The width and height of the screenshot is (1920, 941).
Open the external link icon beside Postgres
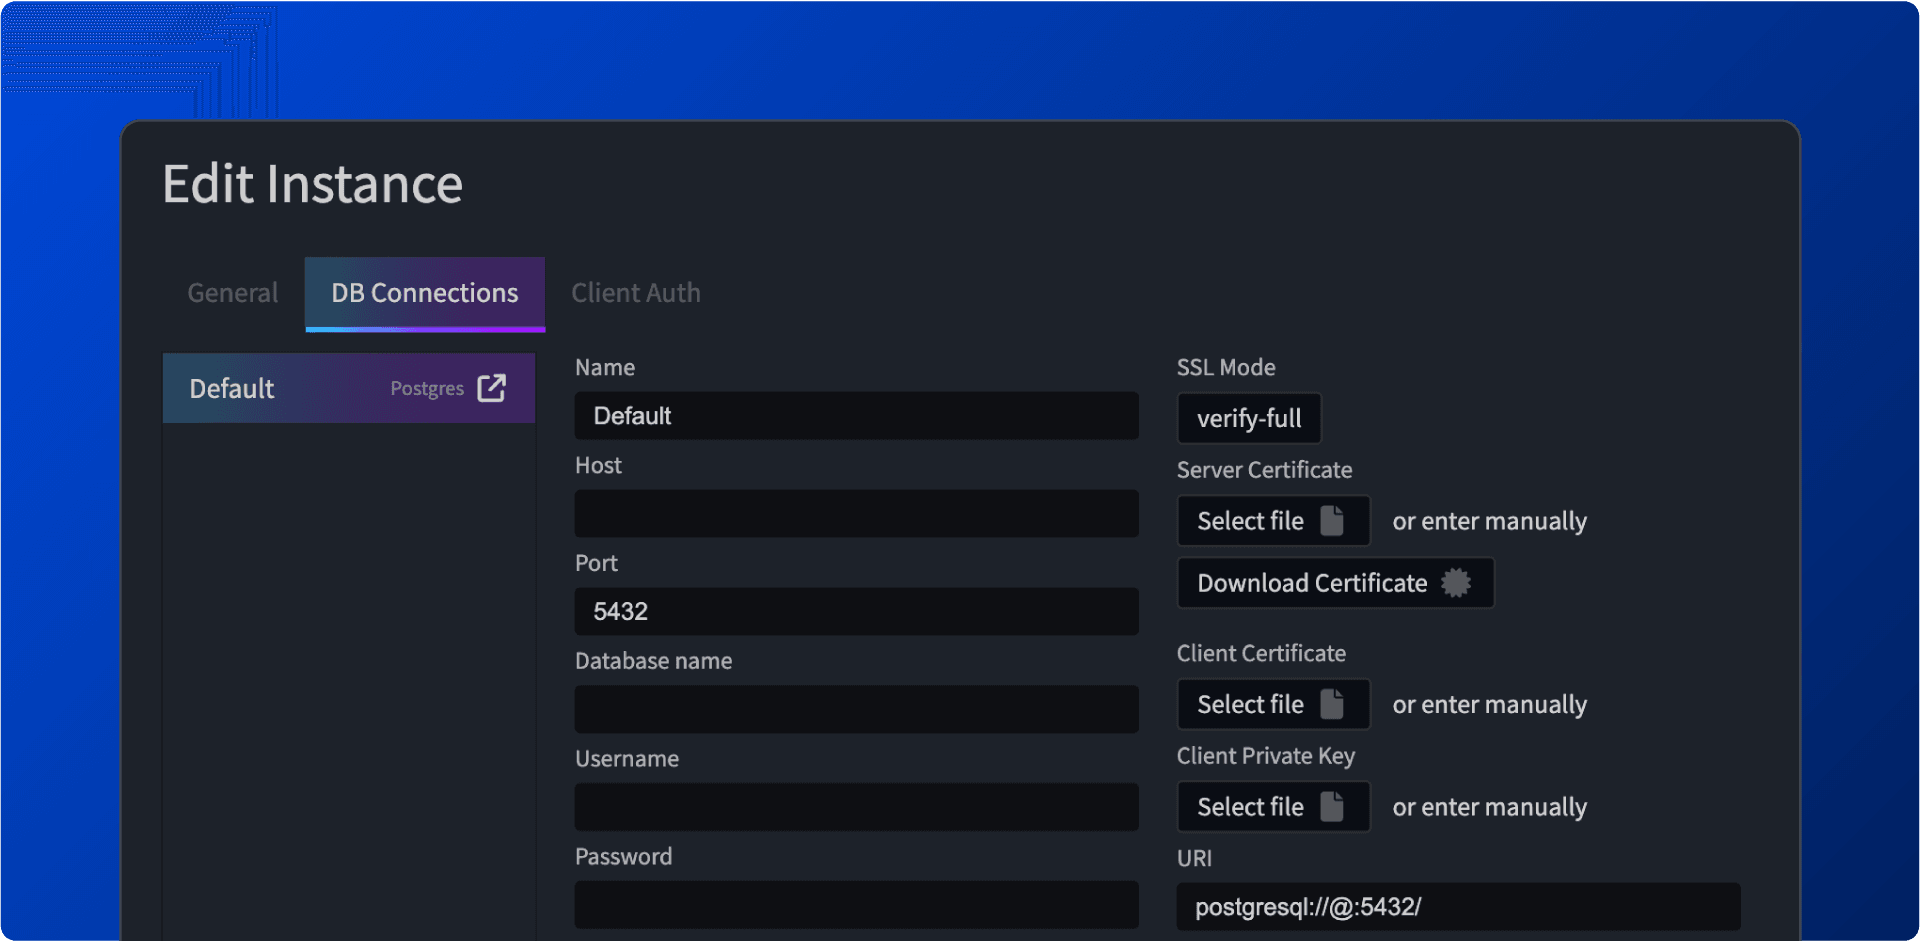491,388
